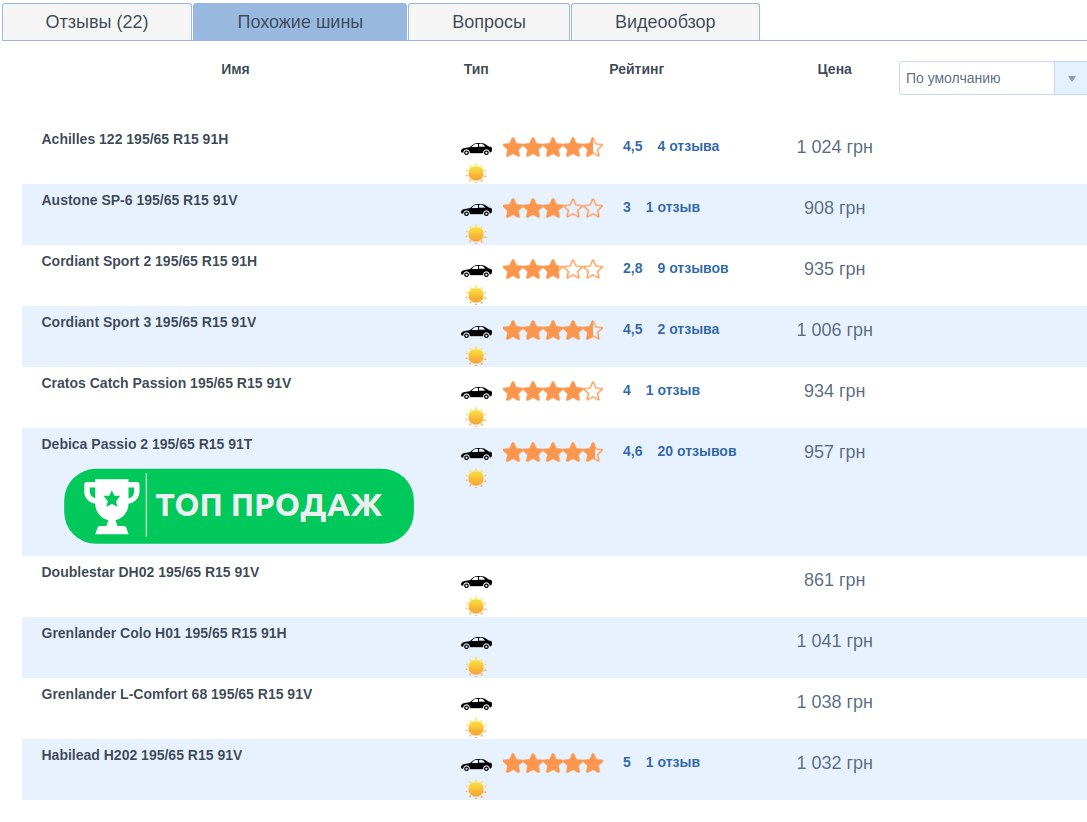Open the 20 отзывов link
Viewport: 1087px width, 822px height.
pyautogui.click(x=697, y=451)
